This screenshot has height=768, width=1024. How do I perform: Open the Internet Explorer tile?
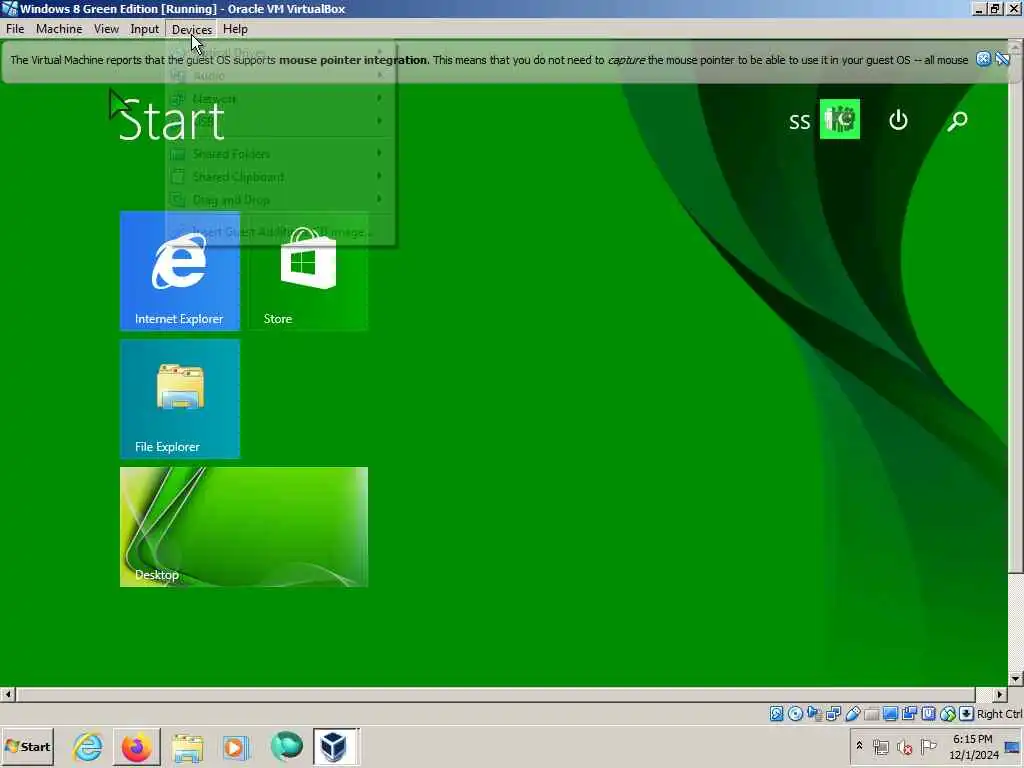180,270
